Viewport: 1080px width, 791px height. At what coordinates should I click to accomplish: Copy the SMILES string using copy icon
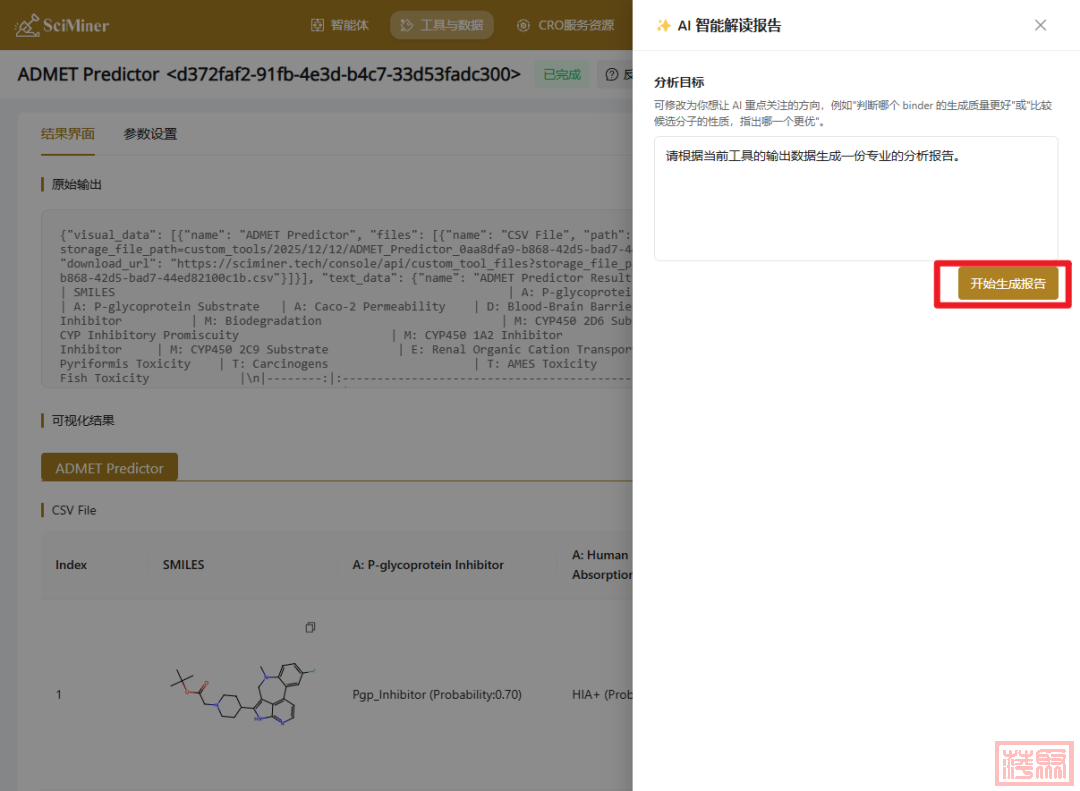[x=310, y=627]
